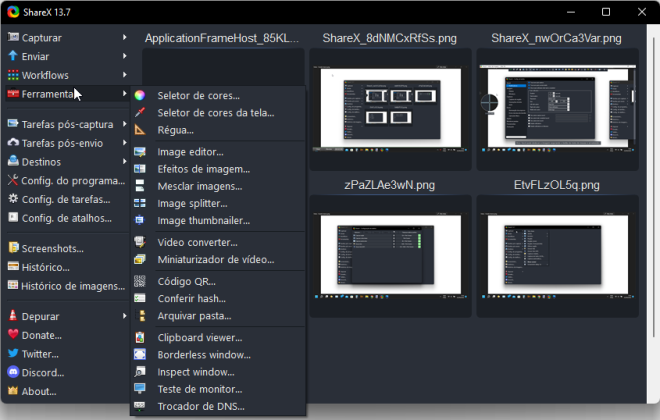
Task: Select EtvFLzOL5q.png thumbnail
Action: pyautogui.click(x=557, y=256)
